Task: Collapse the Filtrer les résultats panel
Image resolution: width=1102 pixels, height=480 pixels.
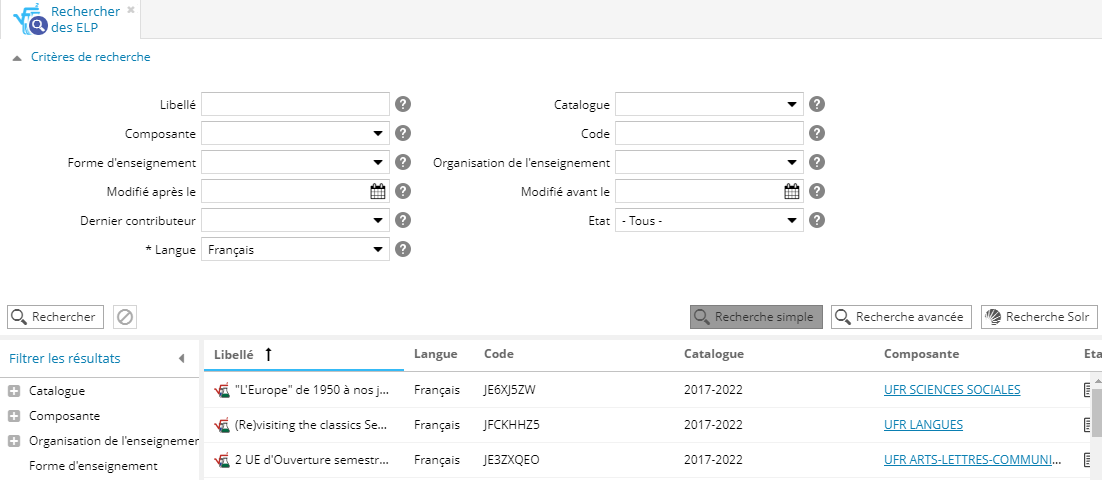Action: (181, 358)
